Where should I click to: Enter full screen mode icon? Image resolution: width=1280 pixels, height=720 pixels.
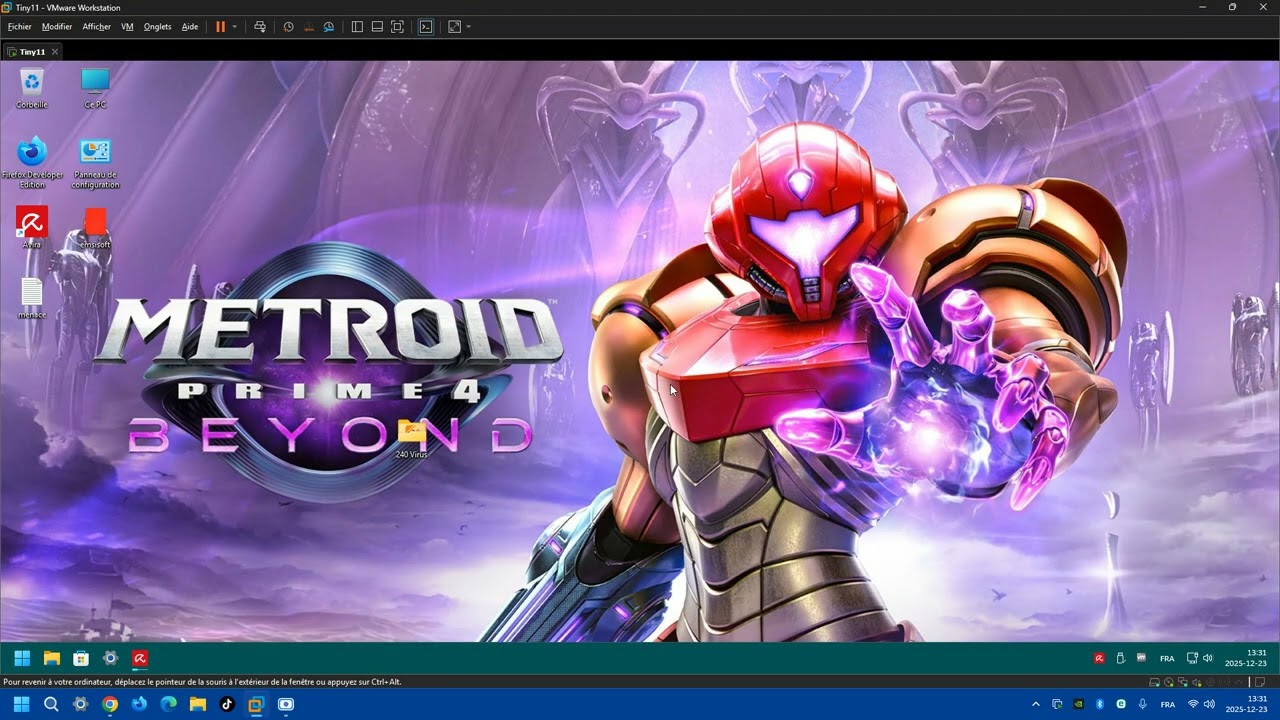click(397, 27)
